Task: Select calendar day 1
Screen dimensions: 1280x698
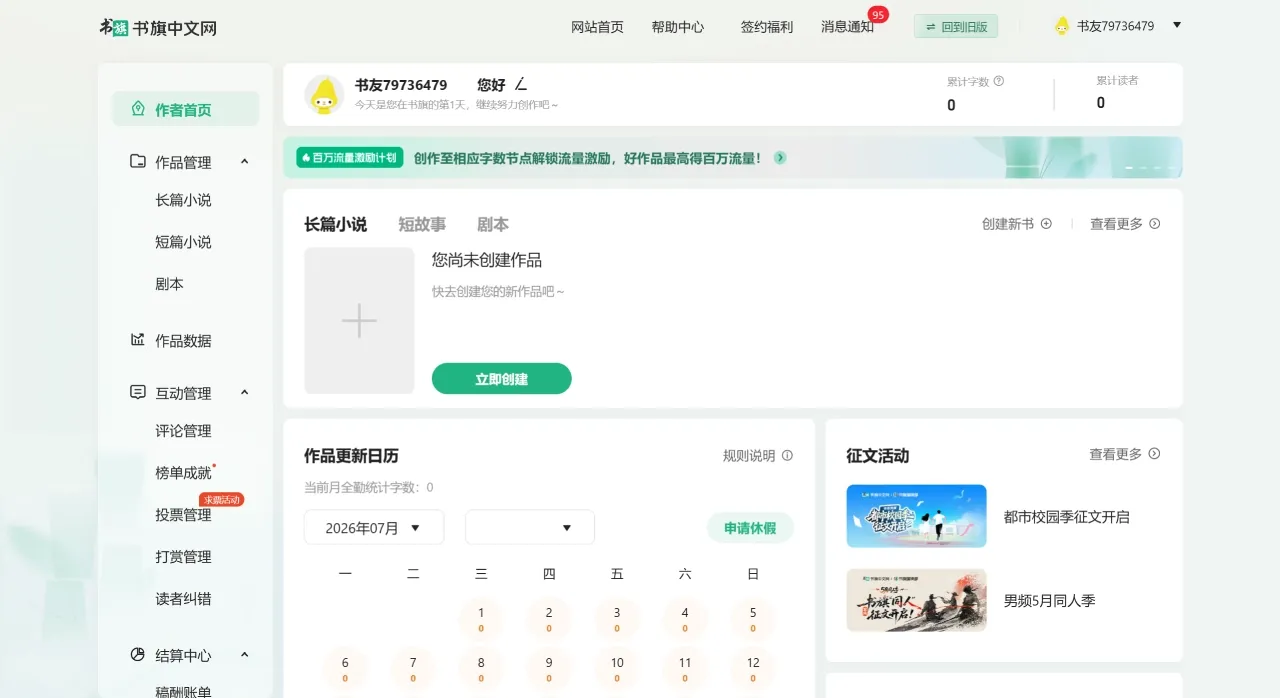Action: [481, 619]
